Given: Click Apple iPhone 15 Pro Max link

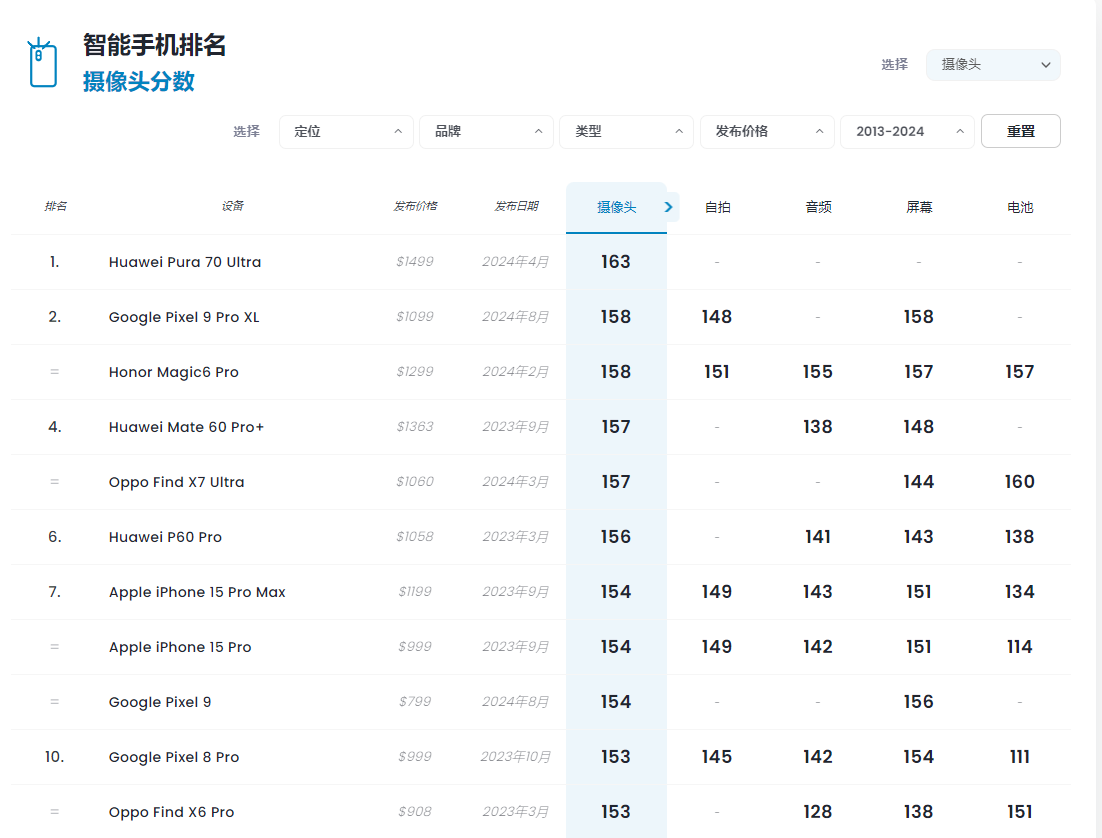Looking at the screenshot, I should (197, 593).
